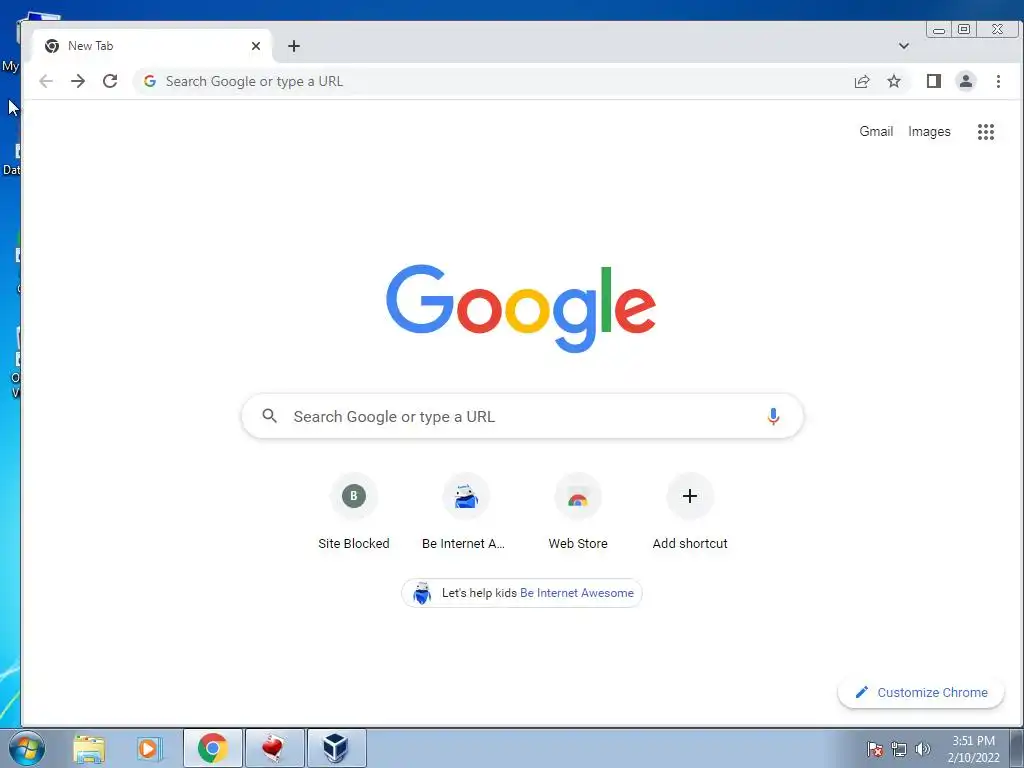Open Windows Explorer from the taskbar
The image size is (1024, 768).
[x=89, y=748]
